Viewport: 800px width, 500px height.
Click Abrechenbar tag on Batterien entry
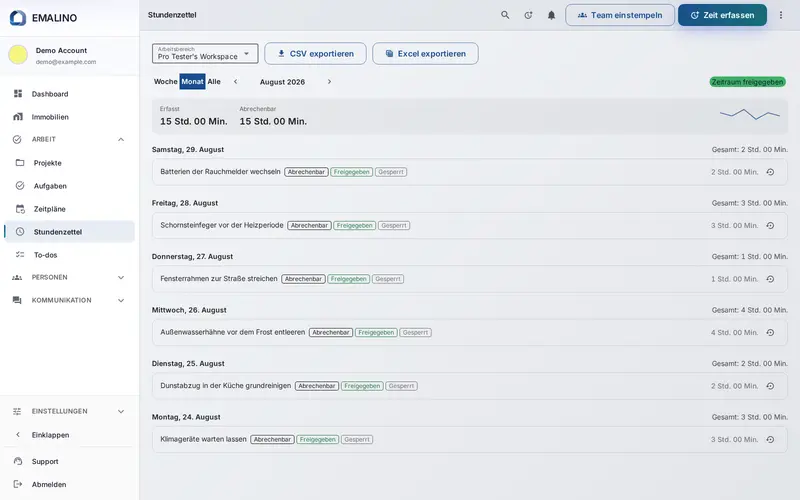[x=306, y=172]
